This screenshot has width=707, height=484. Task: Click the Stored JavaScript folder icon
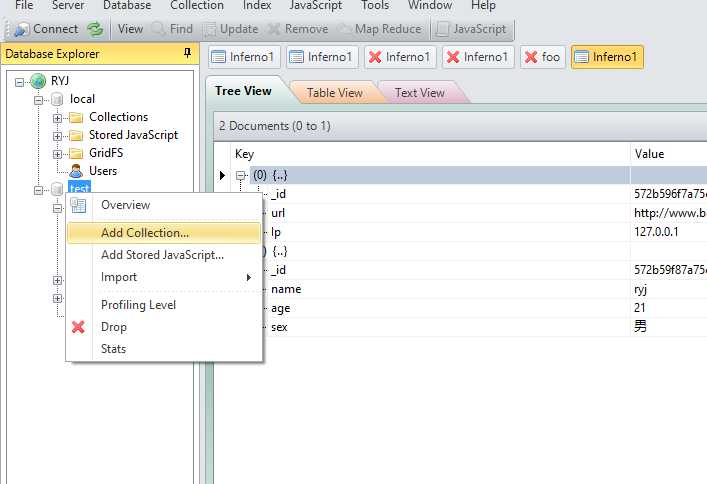coord(76,136)
